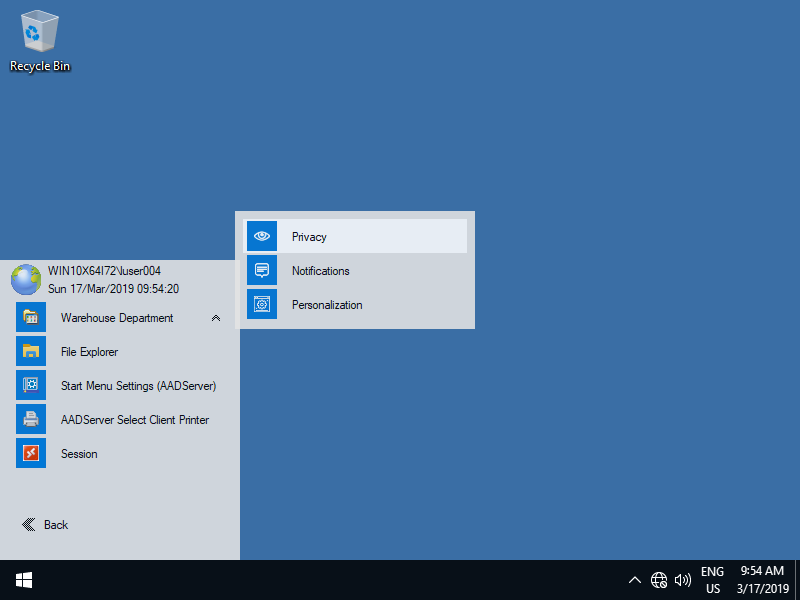This screenshot has width=800, height=600.
Task: Go Back in the start menu
Action: [45, 525]
